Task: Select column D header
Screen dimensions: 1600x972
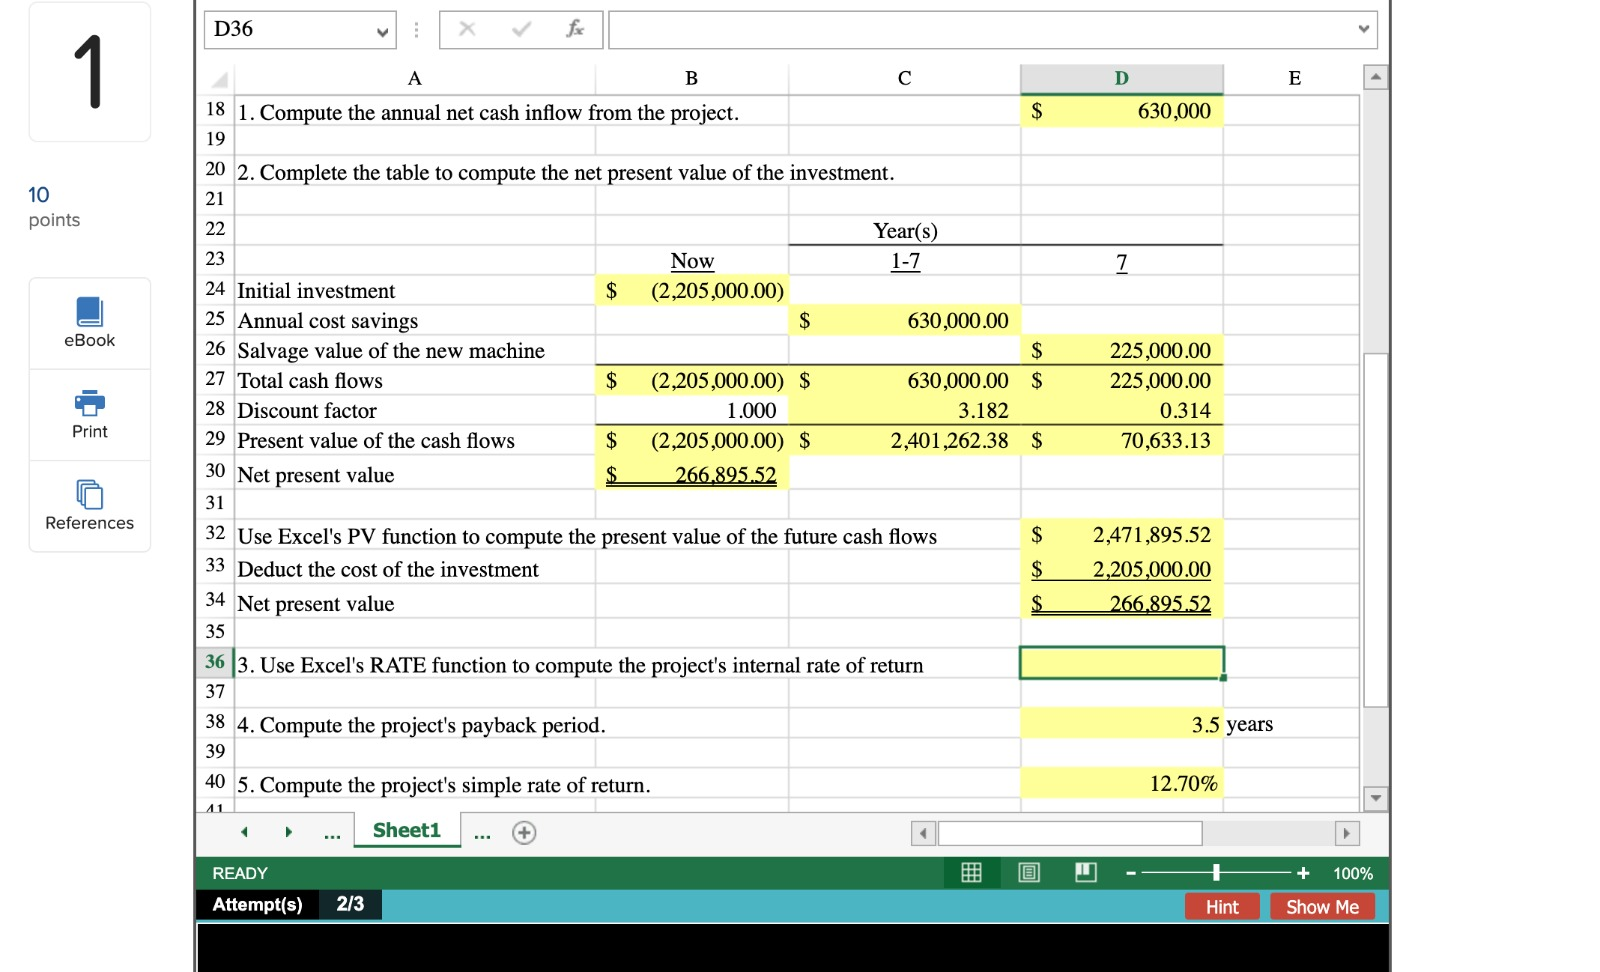Action: (1121, 79)
